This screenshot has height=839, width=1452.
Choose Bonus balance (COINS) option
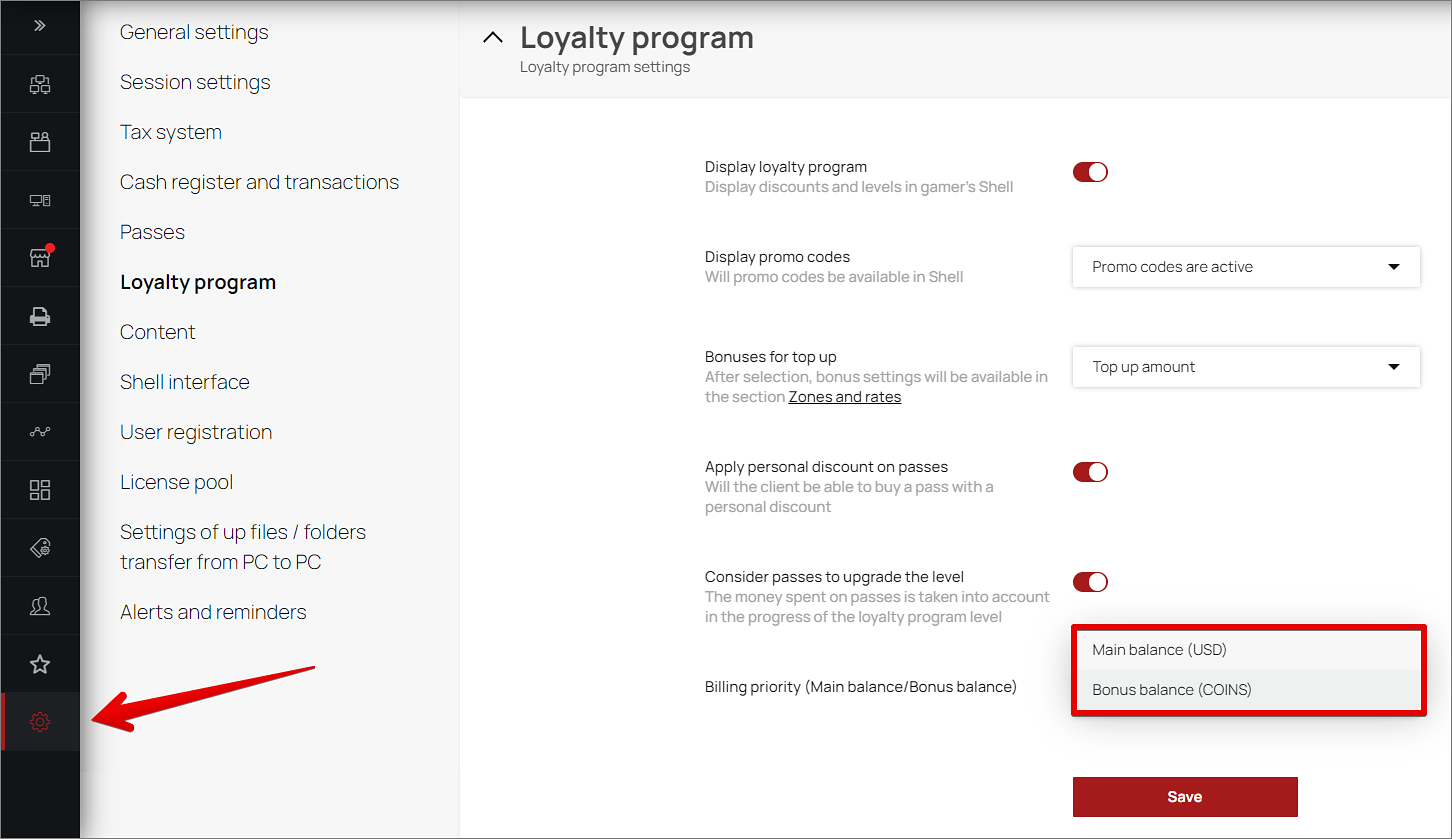[x=1248, y=690]
